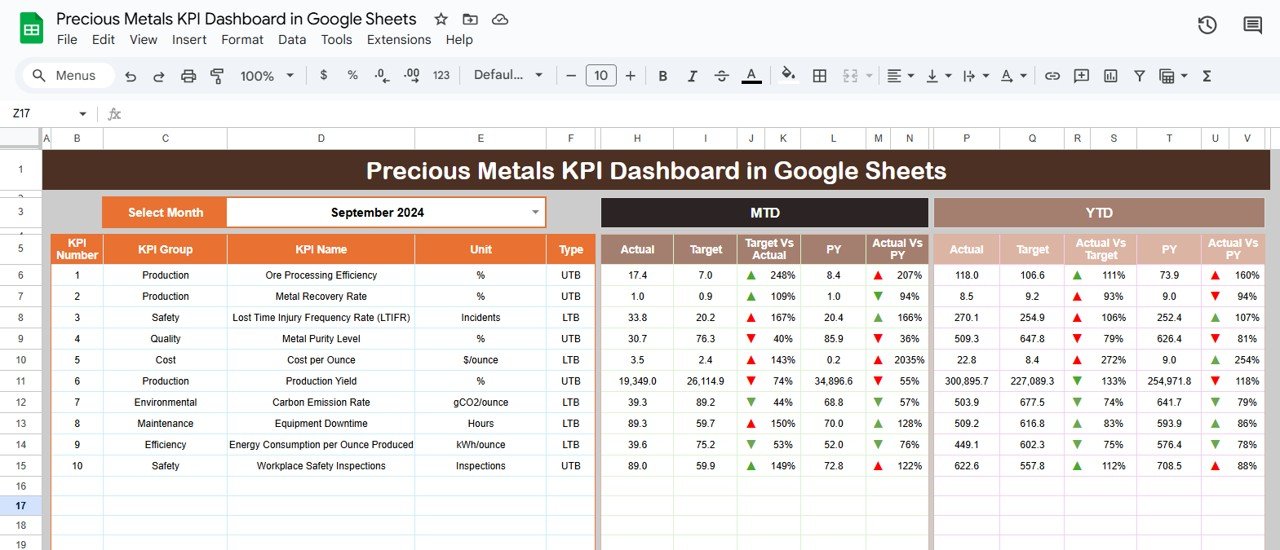Screen dimensions: 1280x550
Task: Click the merge cells icon
Action: coord(851,75)
